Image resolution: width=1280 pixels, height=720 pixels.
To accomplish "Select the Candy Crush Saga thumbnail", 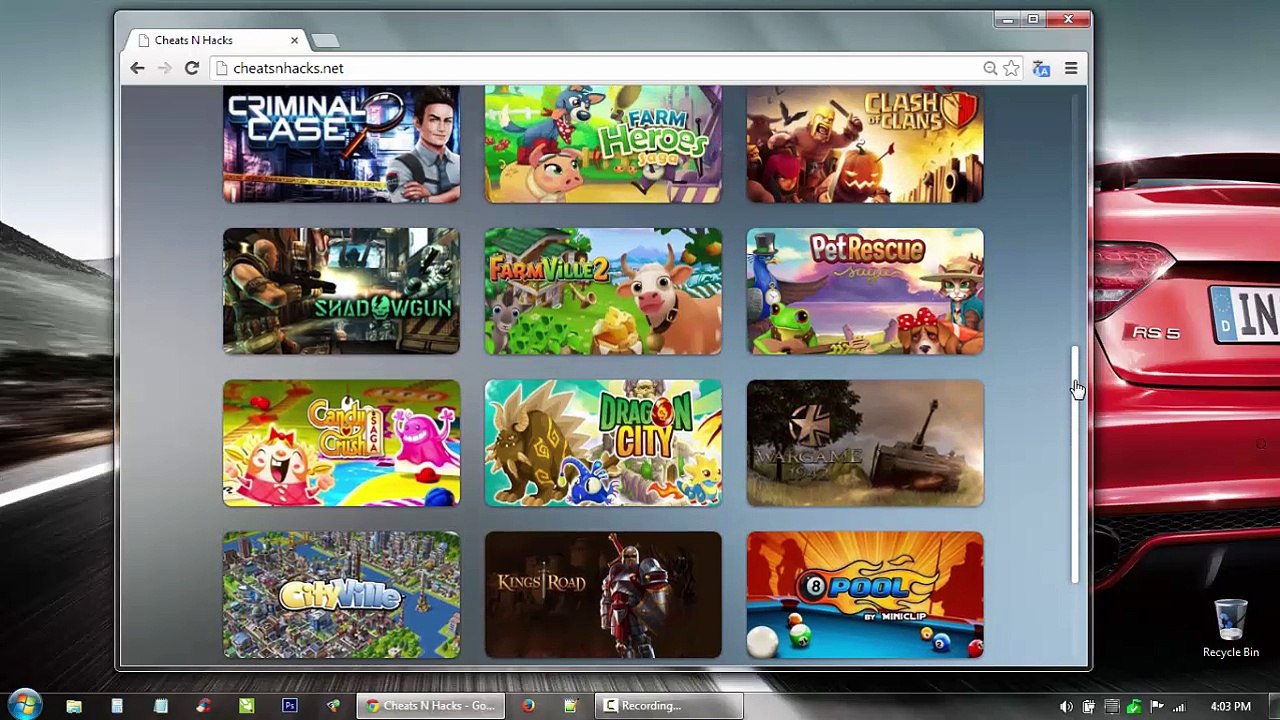I will point(342,443).
